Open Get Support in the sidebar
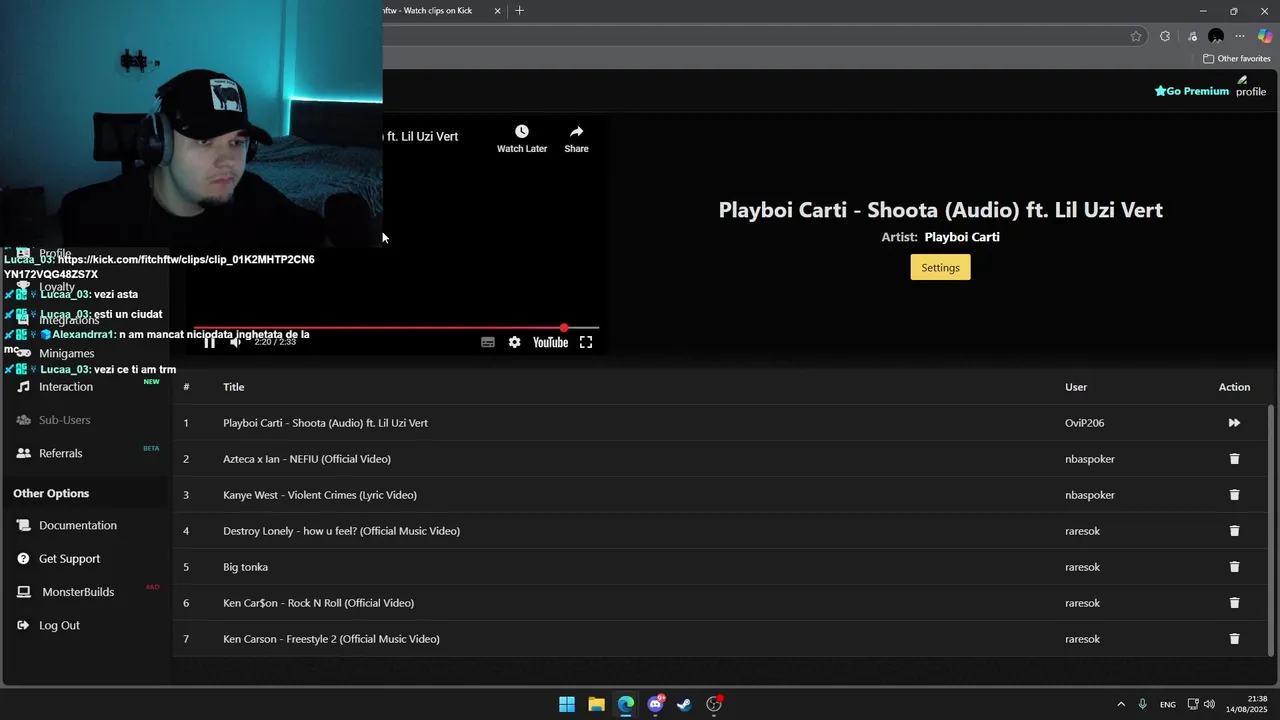The image size is (1280, 720). [69, 559]
